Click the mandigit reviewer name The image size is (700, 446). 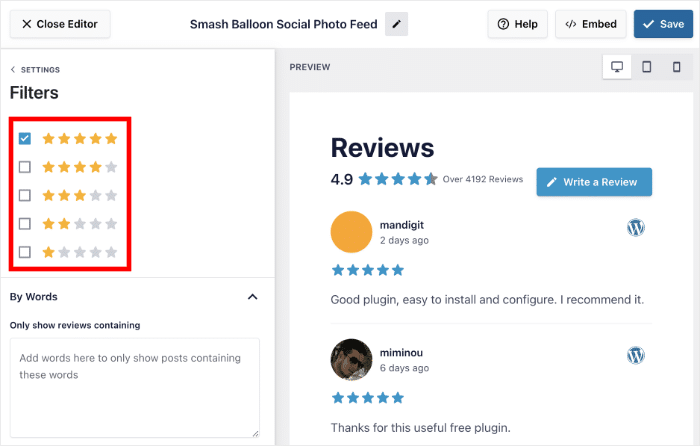tap(402, 225)
